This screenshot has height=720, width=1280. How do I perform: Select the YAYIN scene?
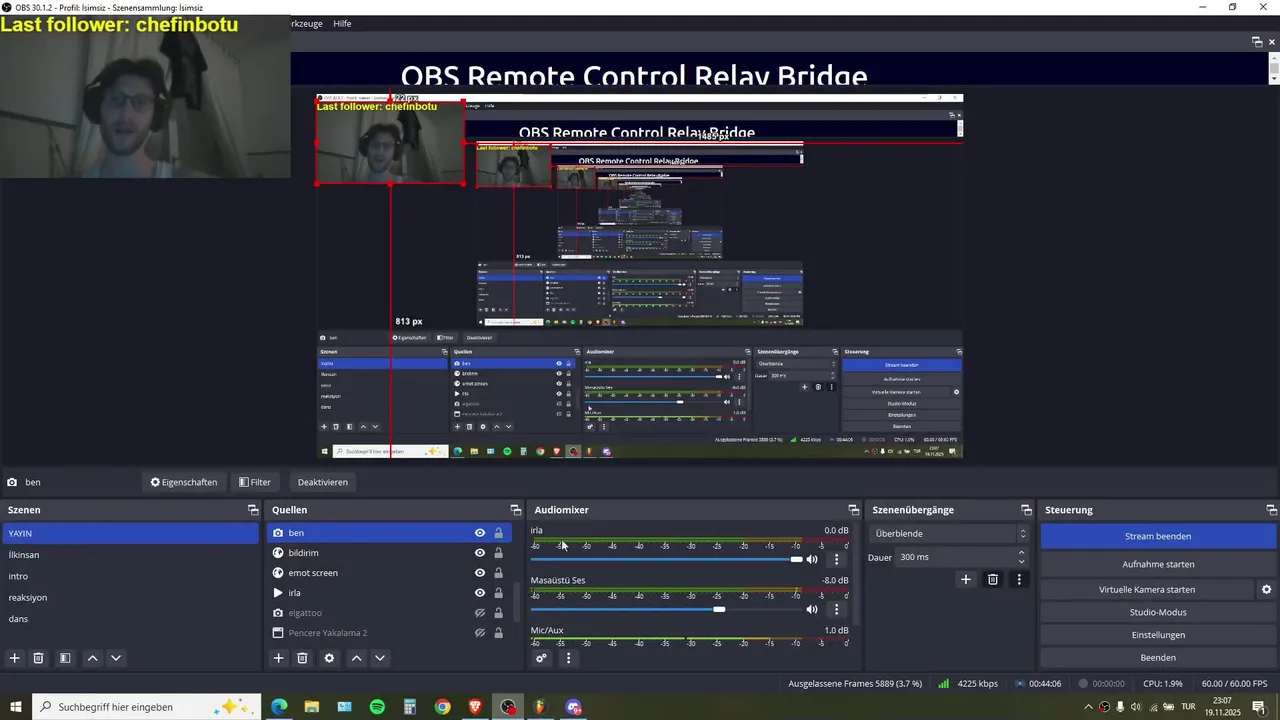pos(130,533)
